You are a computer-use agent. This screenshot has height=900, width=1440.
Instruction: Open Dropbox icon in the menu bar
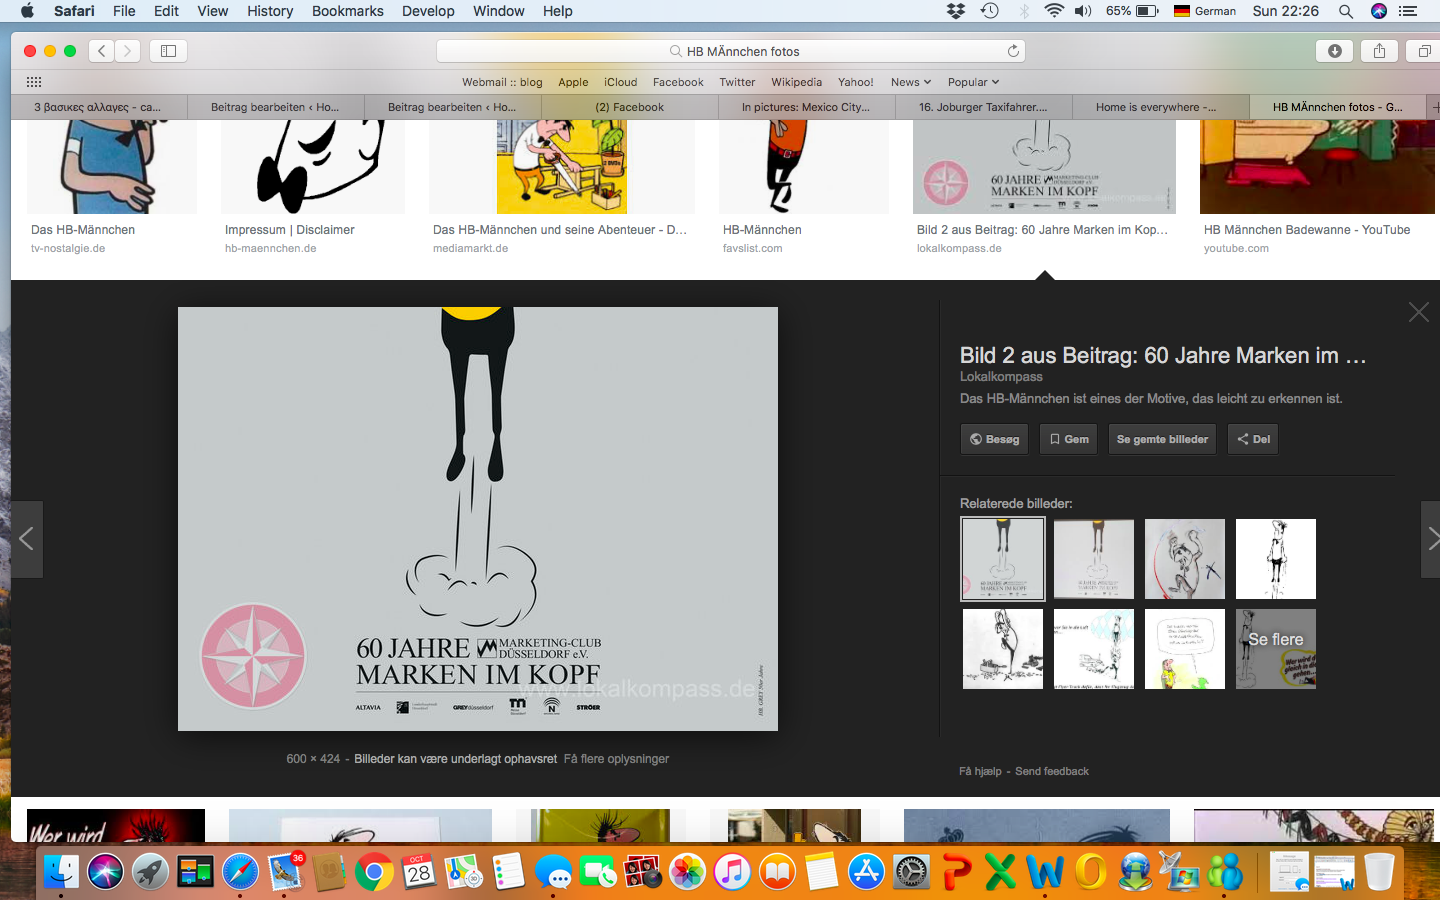956,11
